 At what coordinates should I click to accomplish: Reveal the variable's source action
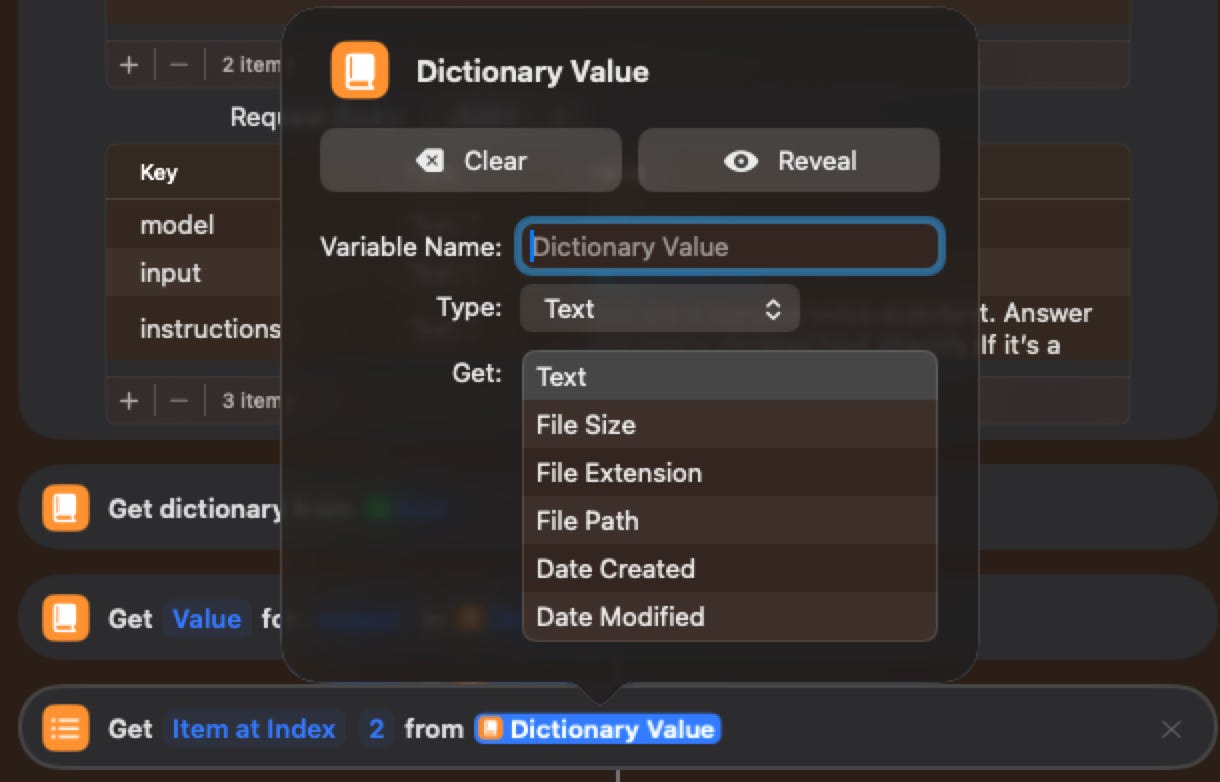click(x=789, y=160)
